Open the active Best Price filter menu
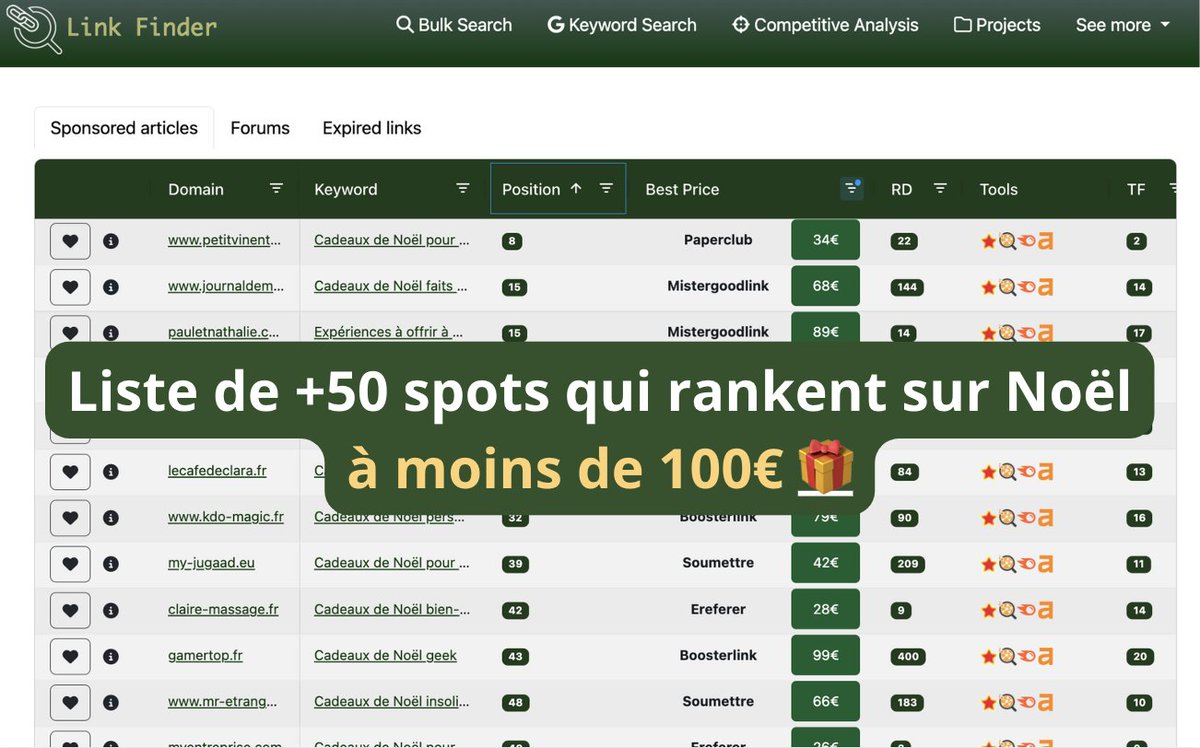The image size is (1200, 748). [851, 188]
